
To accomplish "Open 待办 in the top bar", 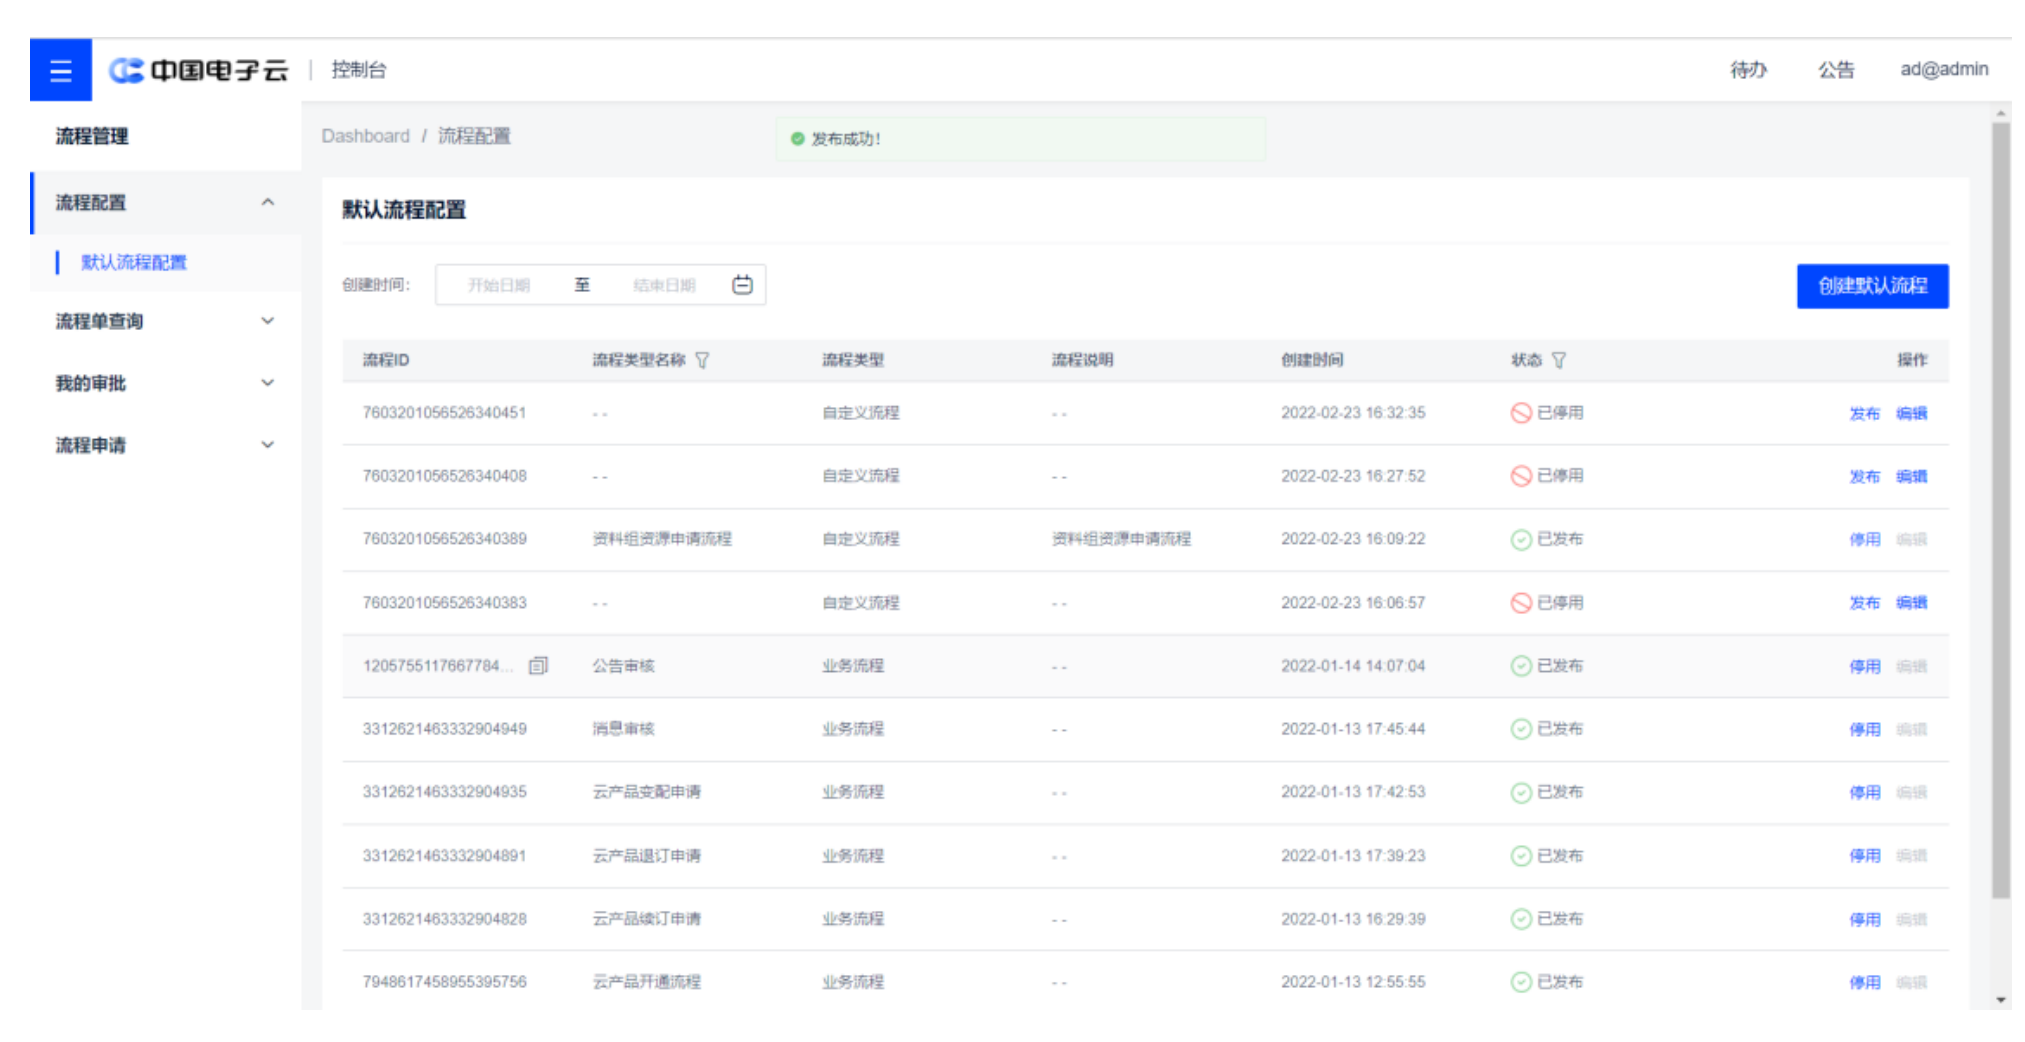I will [1749, 69].
